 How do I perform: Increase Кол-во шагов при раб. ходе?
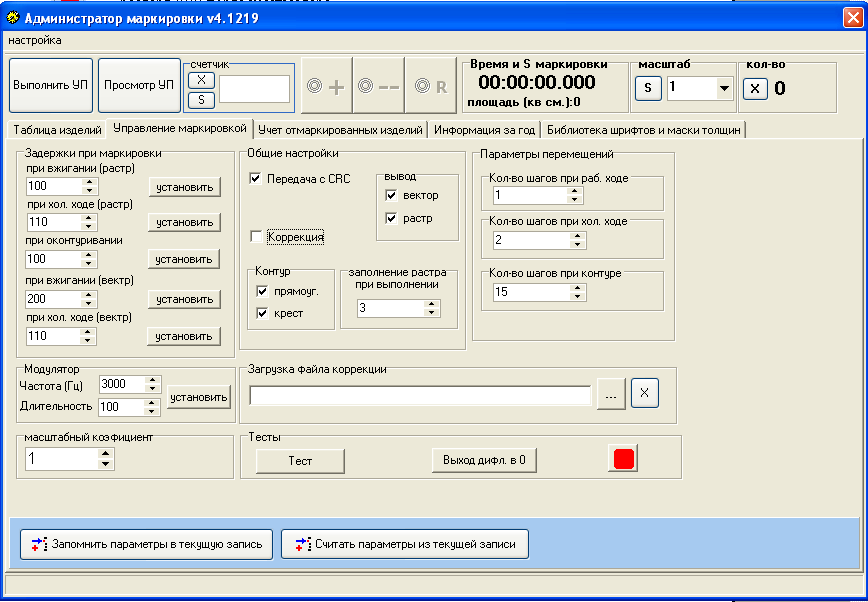coord(575,191)
